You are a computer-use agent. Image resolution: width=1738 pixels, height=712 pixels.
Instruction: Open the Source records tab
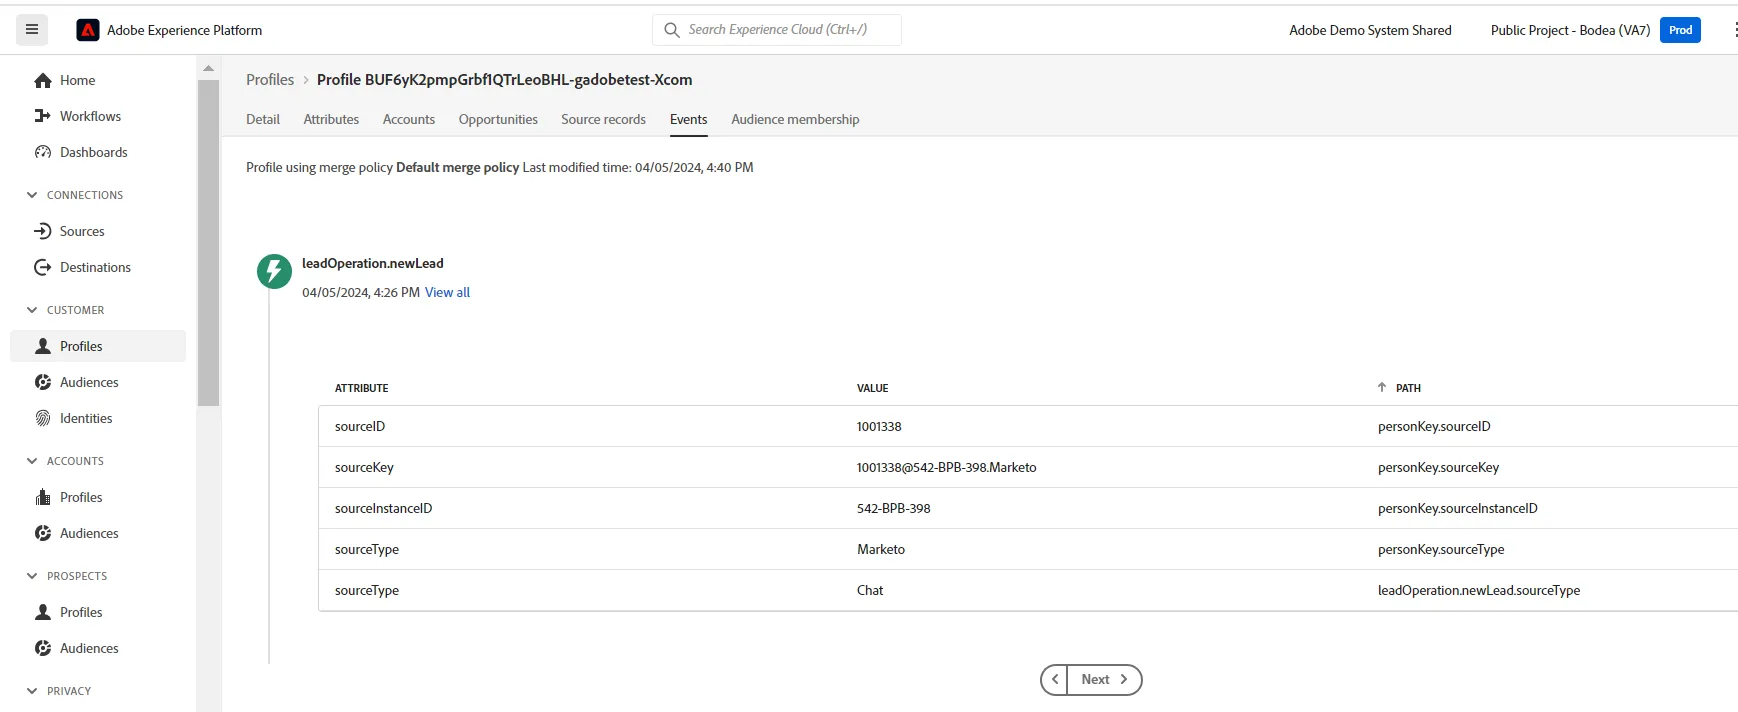pos(603,119)
